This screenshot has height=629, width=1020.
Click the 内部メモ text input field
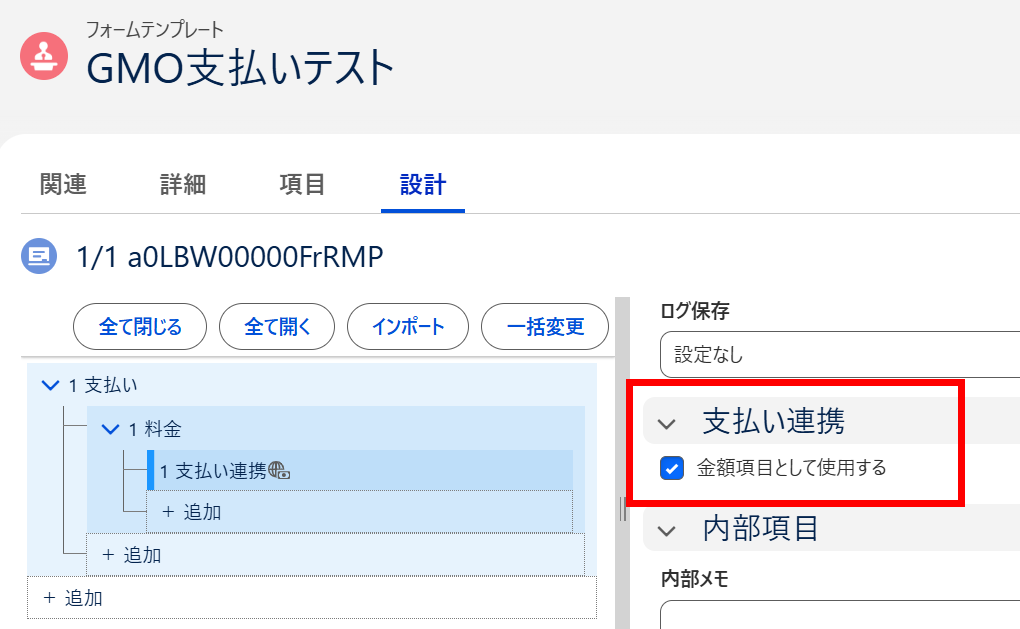[x=840, y=615]
